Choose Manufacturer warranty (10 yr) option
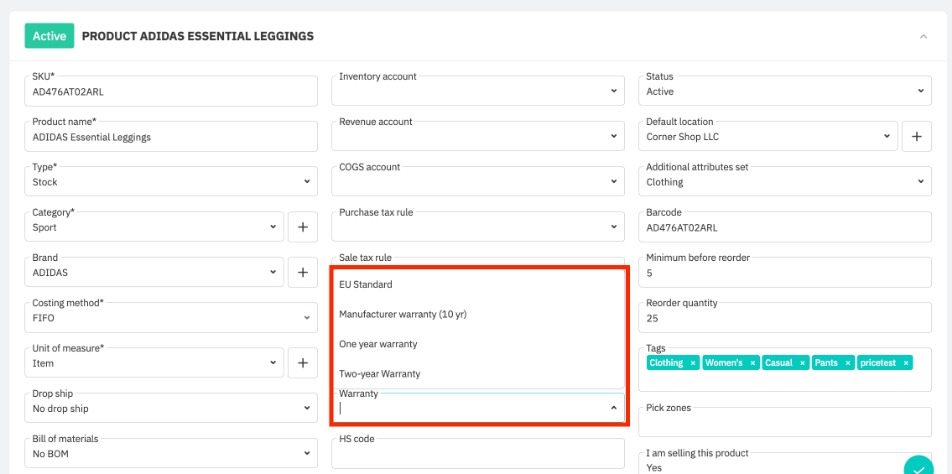The width and height of the screenshot is (952, 474). (x=403, y=314)
